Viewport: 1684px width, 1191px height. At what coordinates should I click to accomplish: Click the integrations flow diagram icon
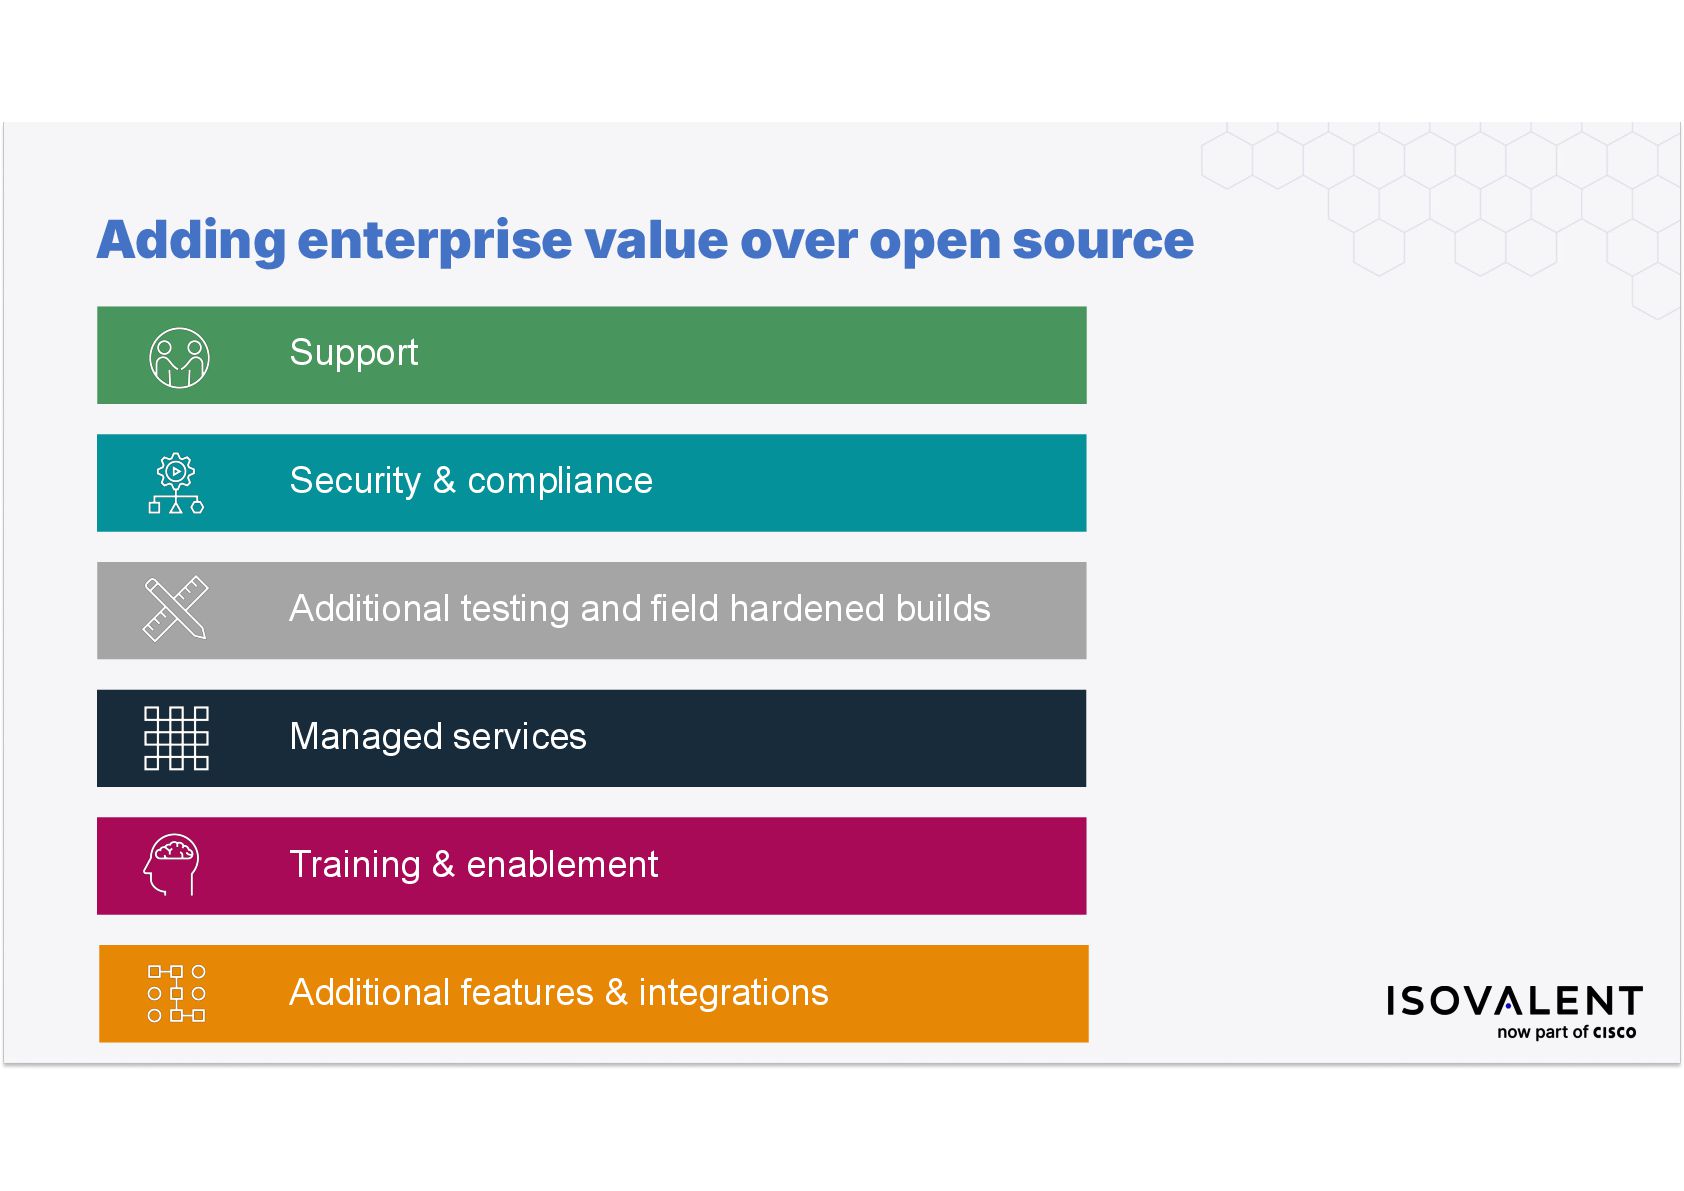tap(176, 993)
